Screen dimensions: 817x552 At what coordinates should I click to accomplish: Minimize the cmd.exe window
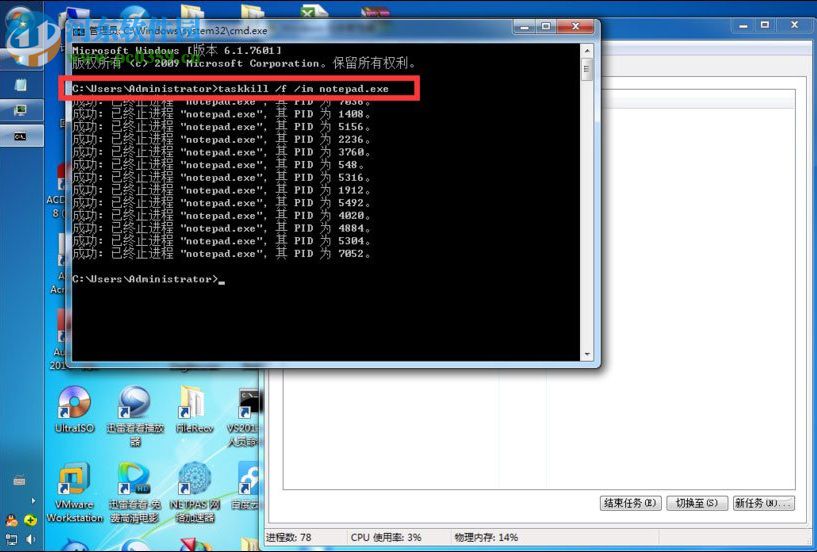(x=524, y=26)
